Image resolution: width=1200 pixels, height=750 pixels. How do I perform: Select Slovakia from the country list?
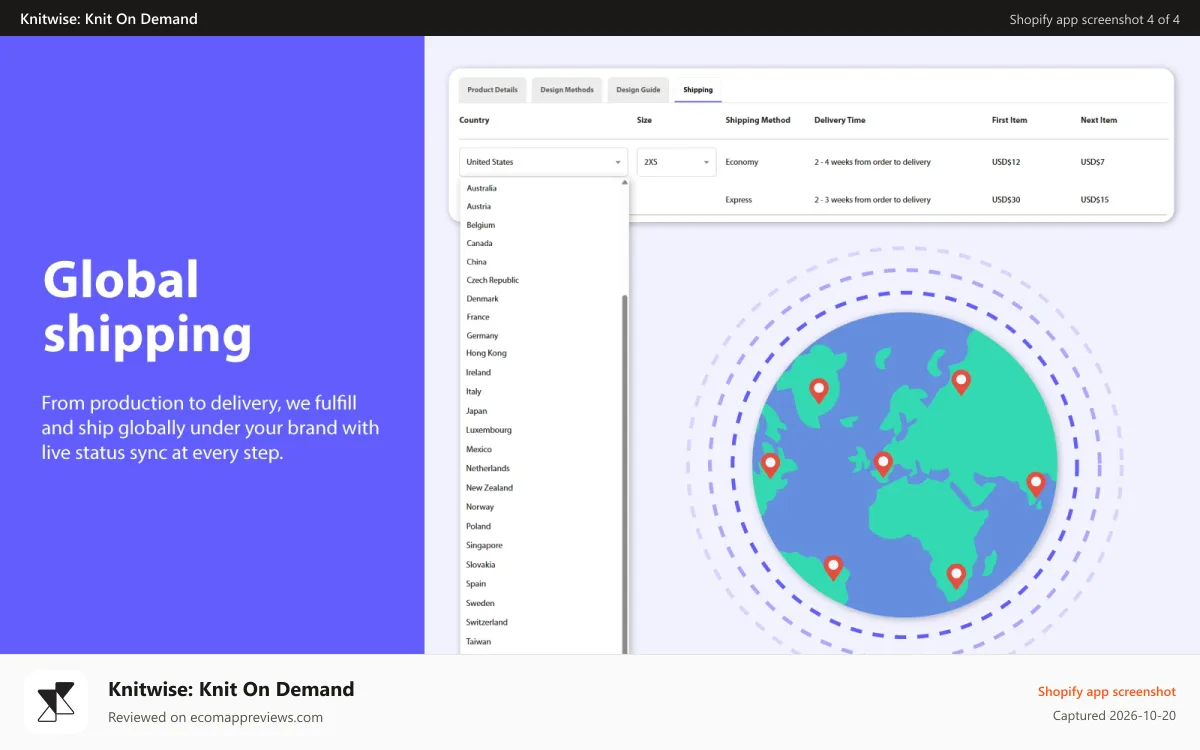click(481, 564)
